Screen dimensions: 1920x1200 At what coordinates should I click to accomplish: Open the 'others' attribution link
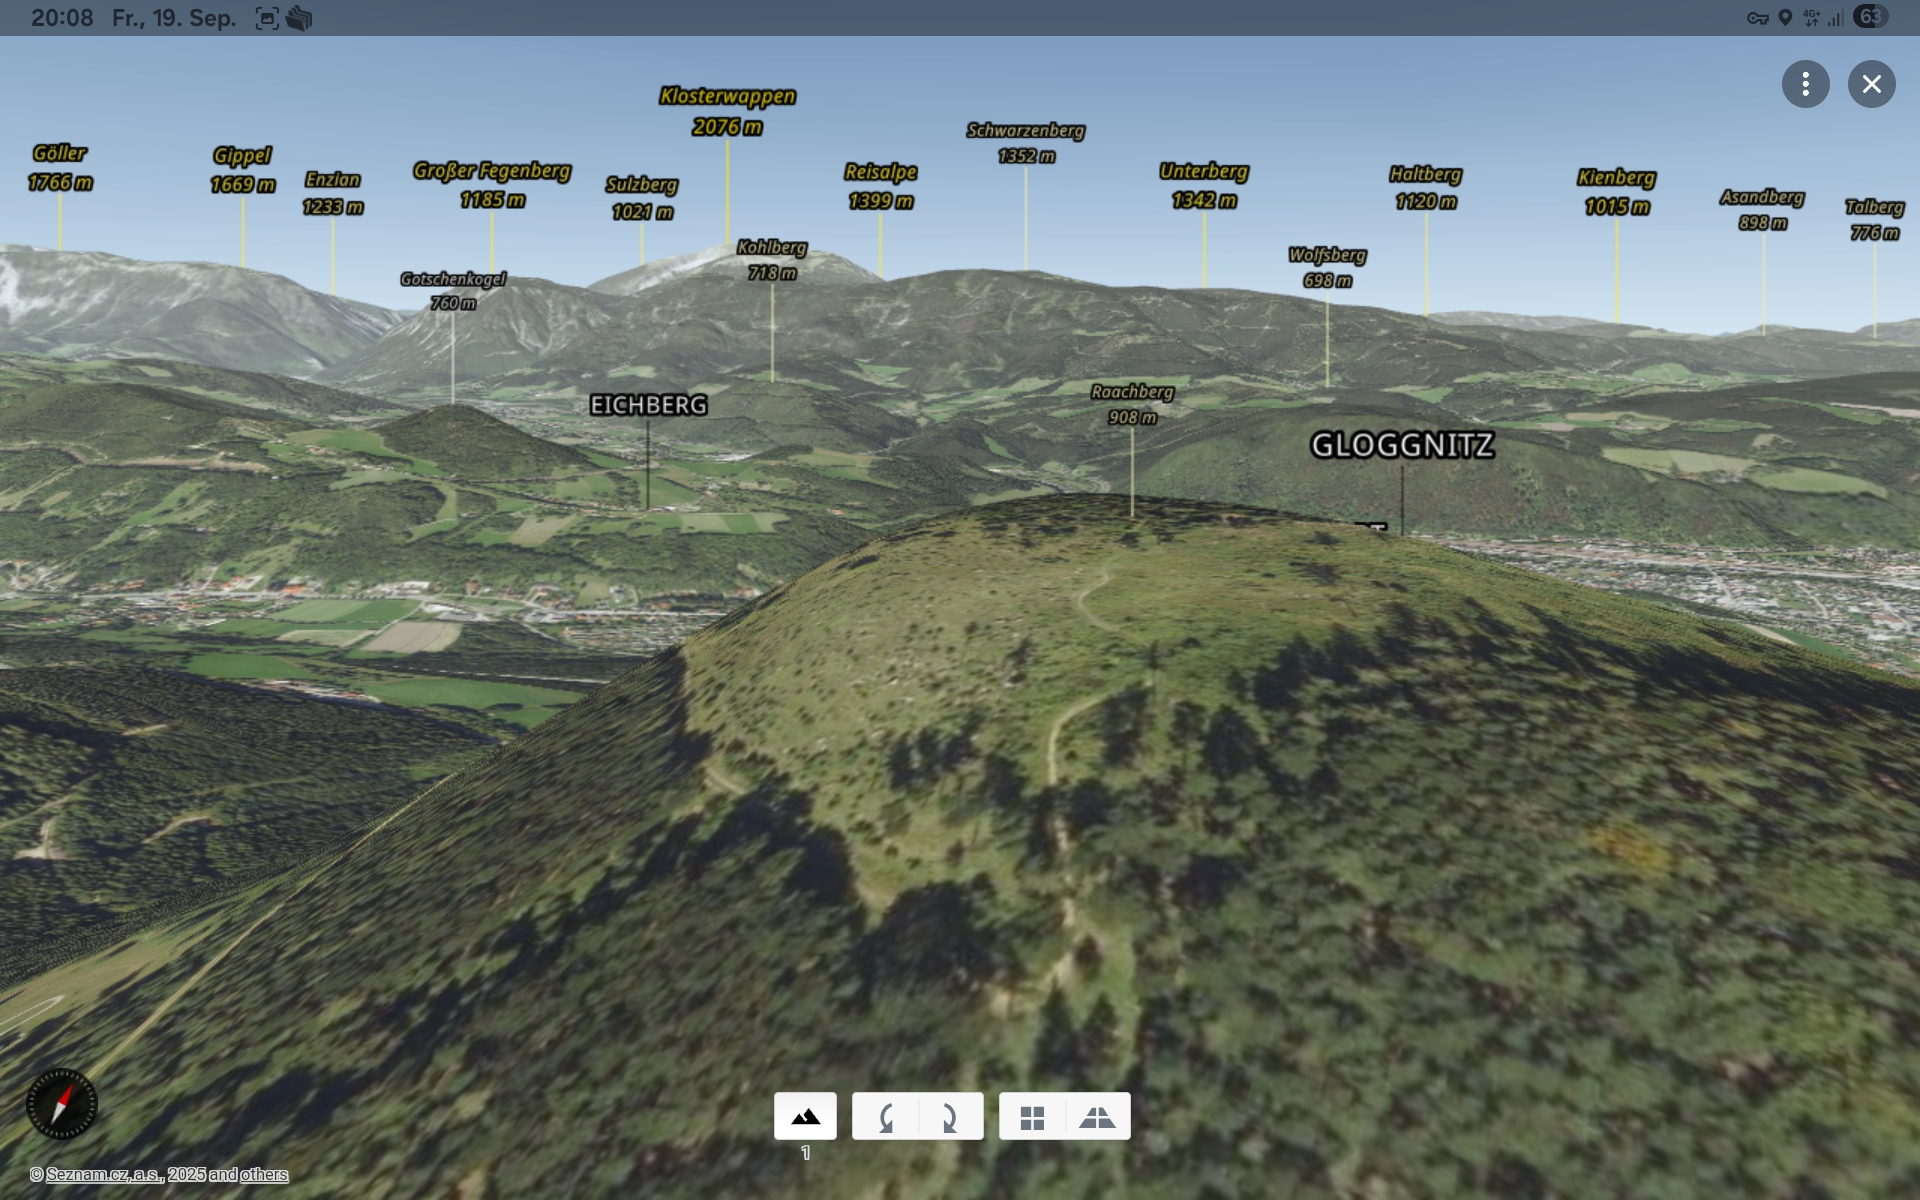264,1175
